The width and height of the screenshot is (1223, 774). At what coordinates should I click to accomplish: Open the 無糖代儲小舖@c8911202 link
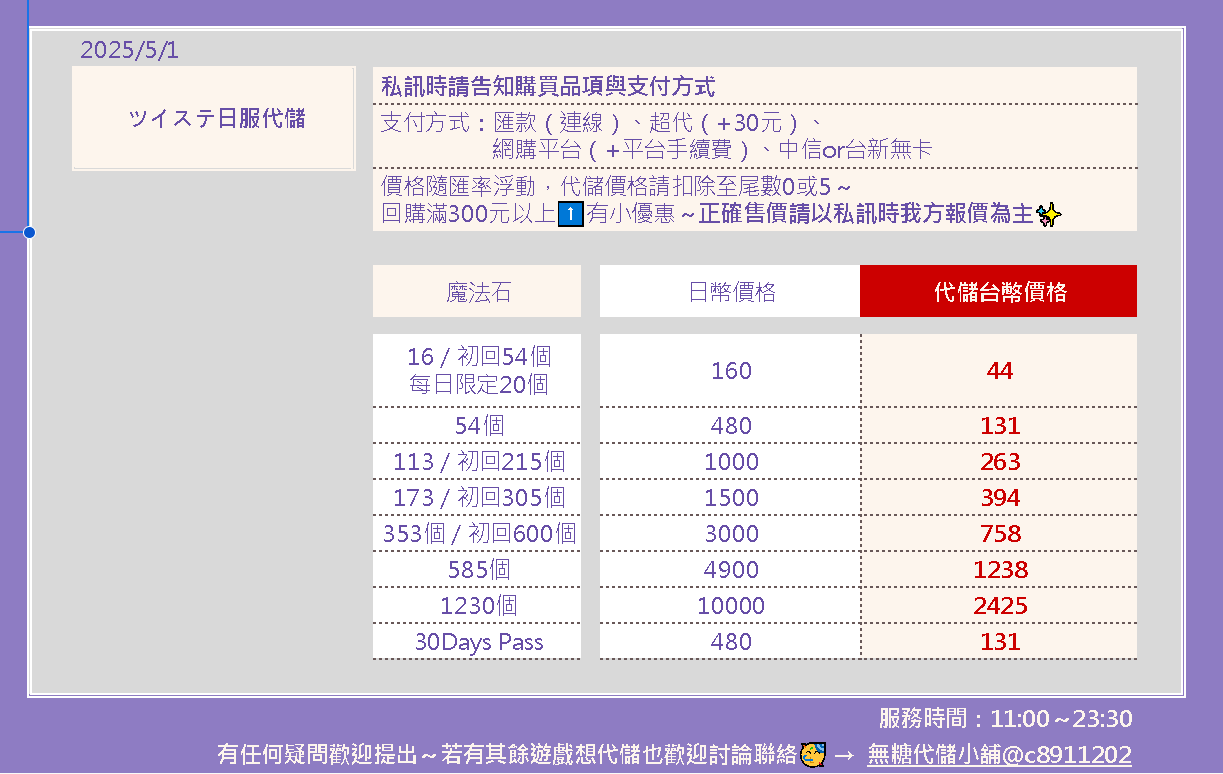(x=999, y=754)
